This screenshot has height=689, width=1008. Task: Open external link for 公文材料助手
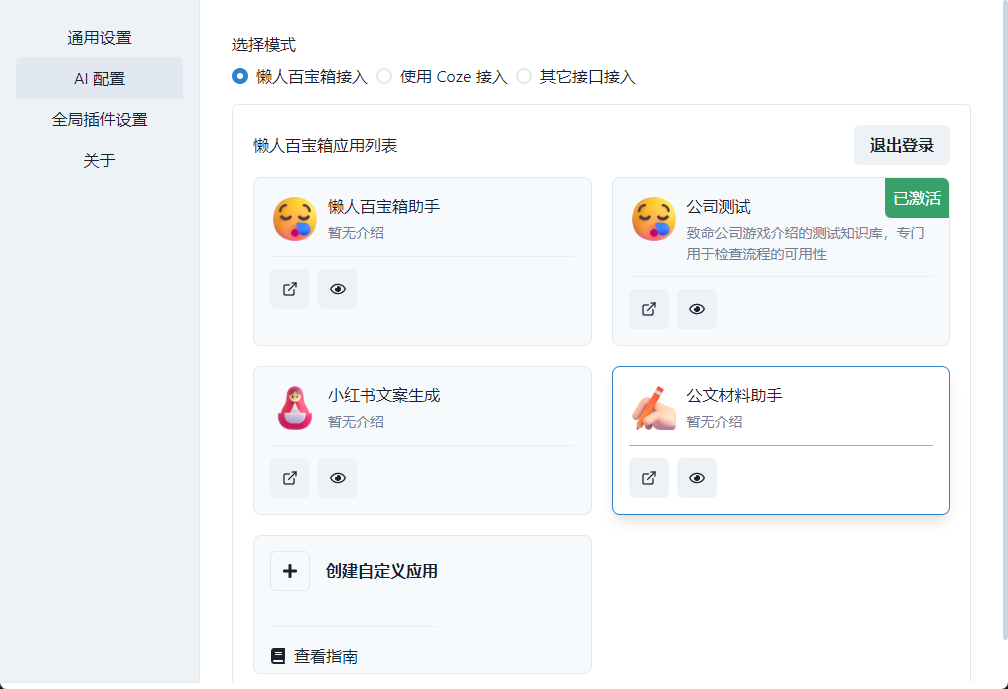(x=648, y=478)
